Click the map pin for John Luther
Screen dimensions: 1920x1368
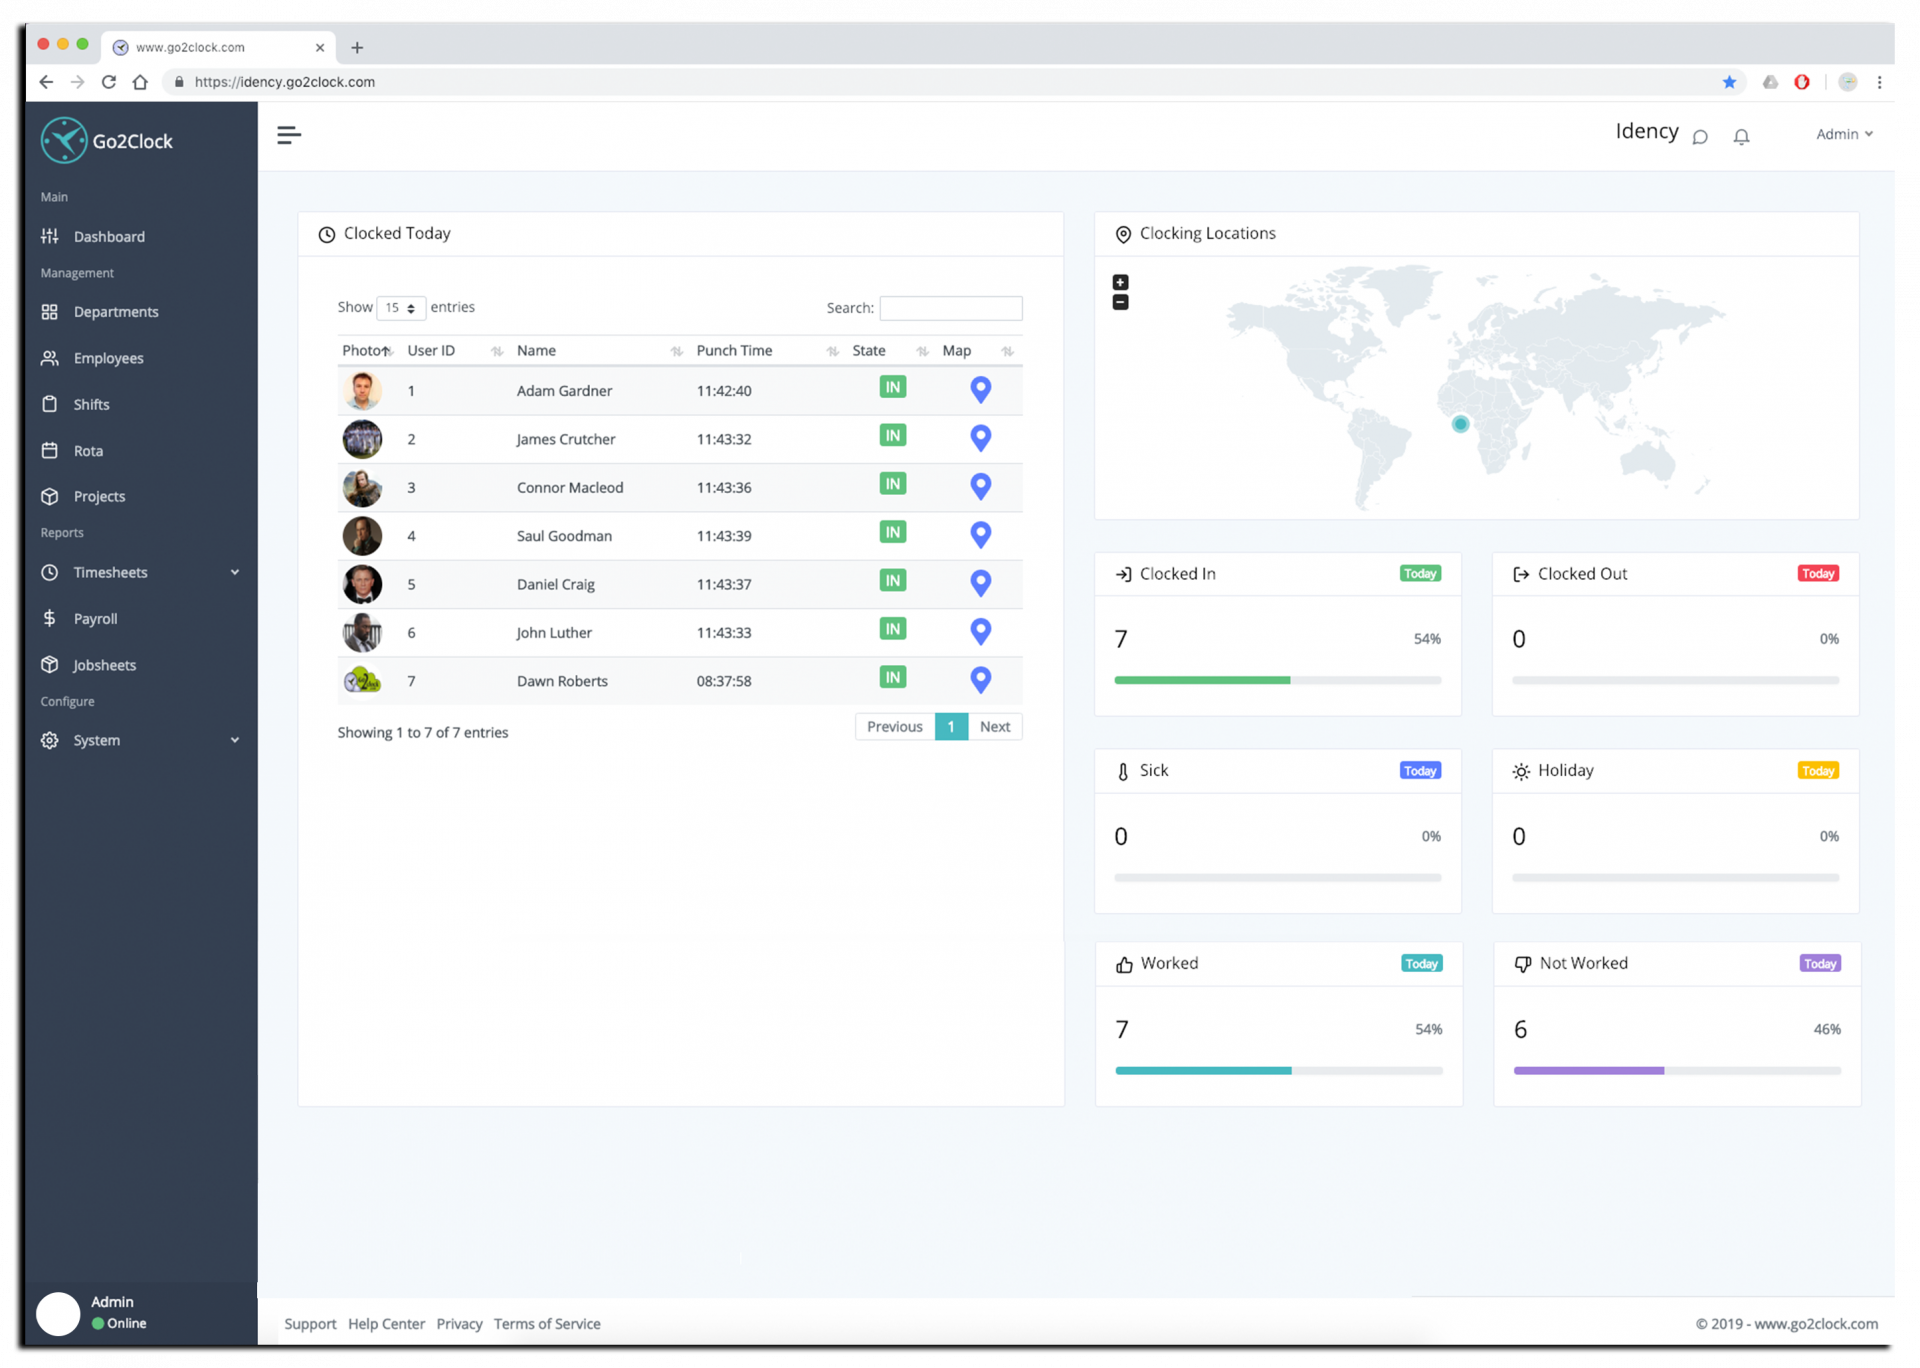981,631
